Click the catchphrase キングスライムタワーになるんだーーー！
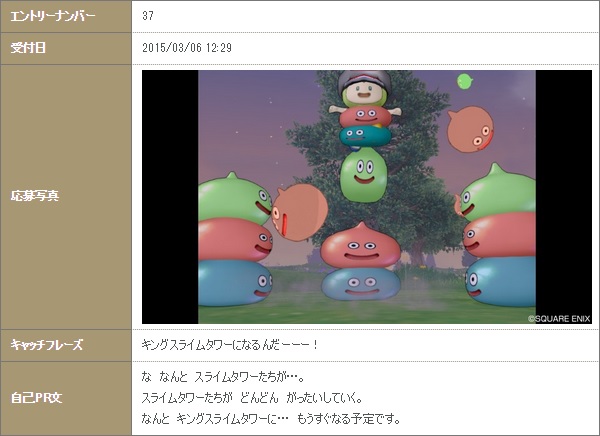 [x=230, y=345]
